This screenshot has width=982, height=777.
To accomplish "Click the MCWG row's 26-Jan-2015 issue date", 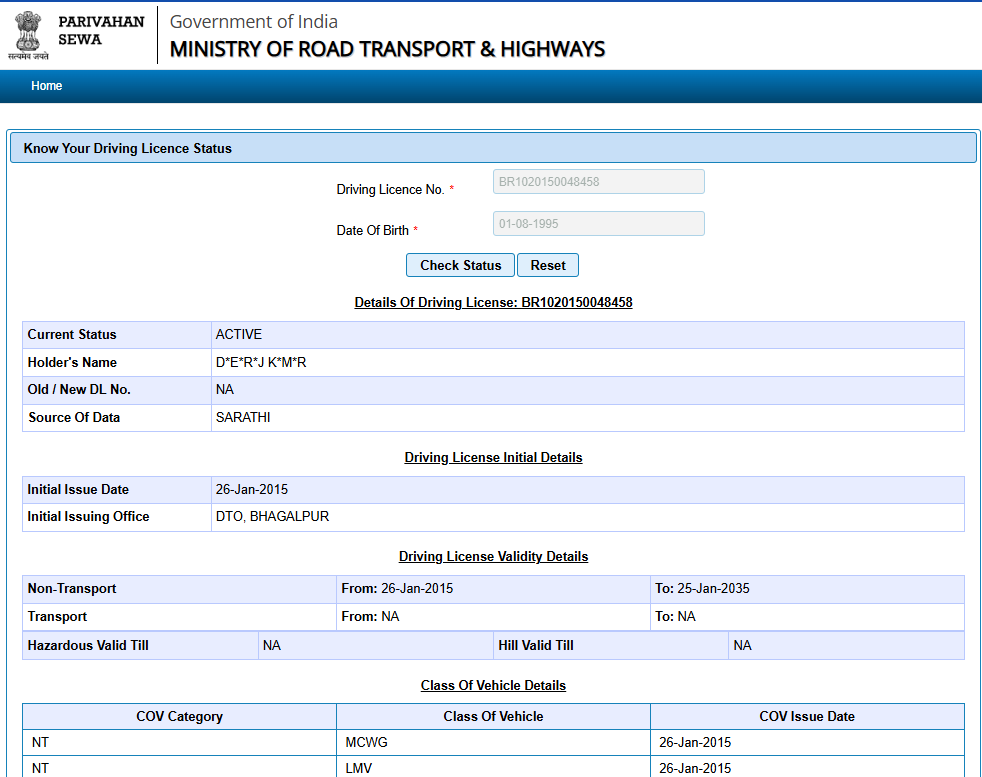I will pos(695,743).
